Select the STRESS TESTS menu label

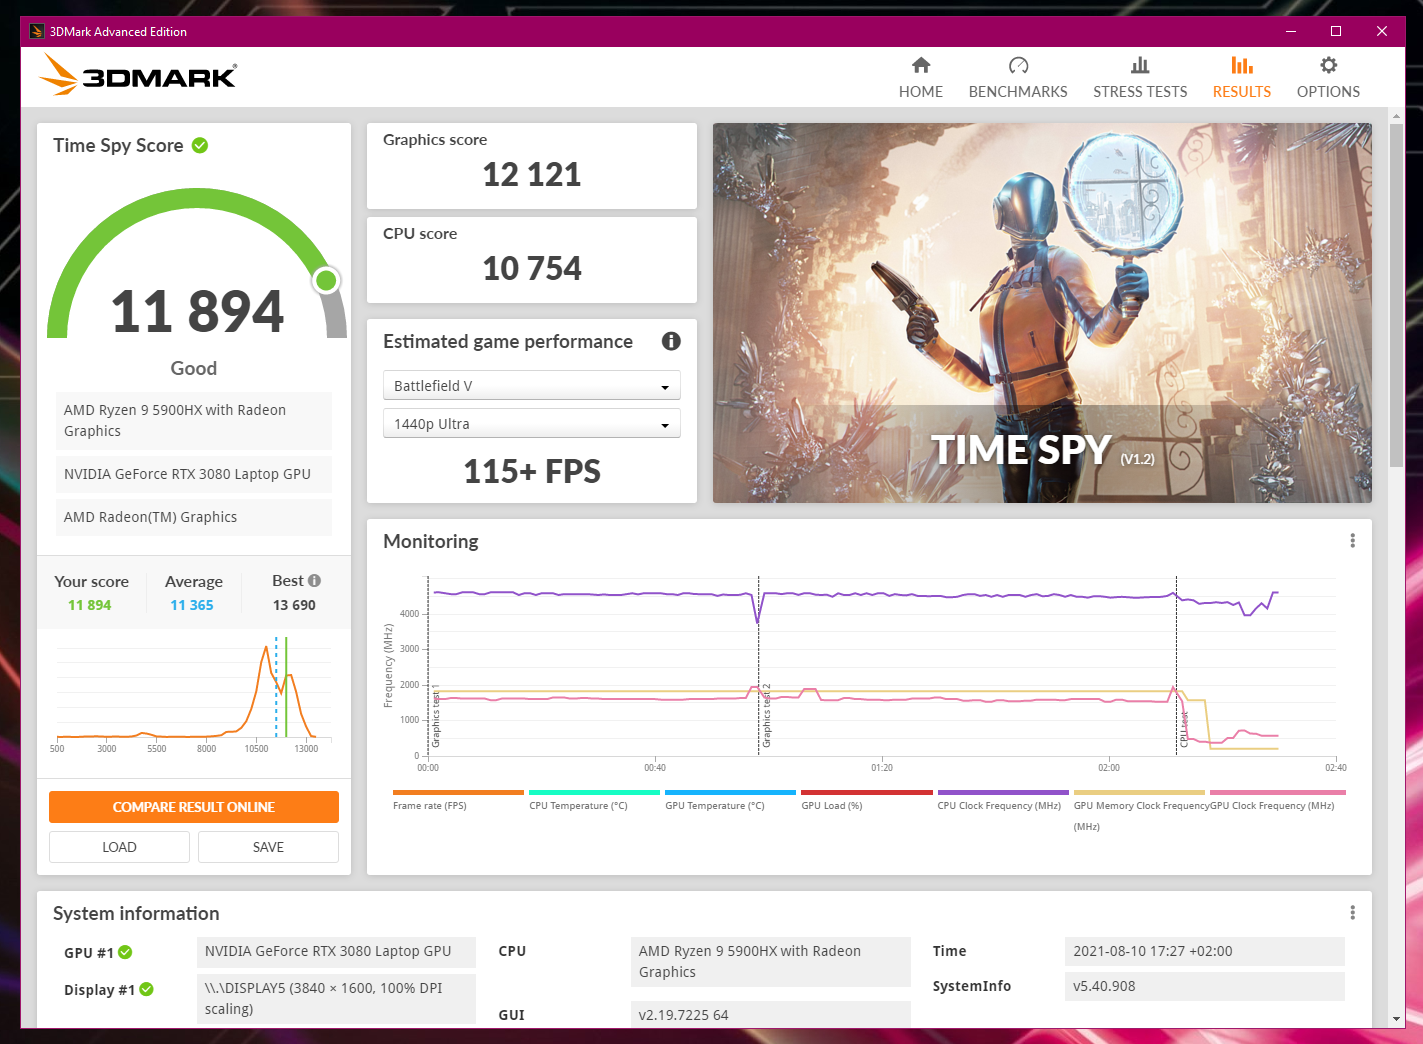click(x=1140, y=91)
